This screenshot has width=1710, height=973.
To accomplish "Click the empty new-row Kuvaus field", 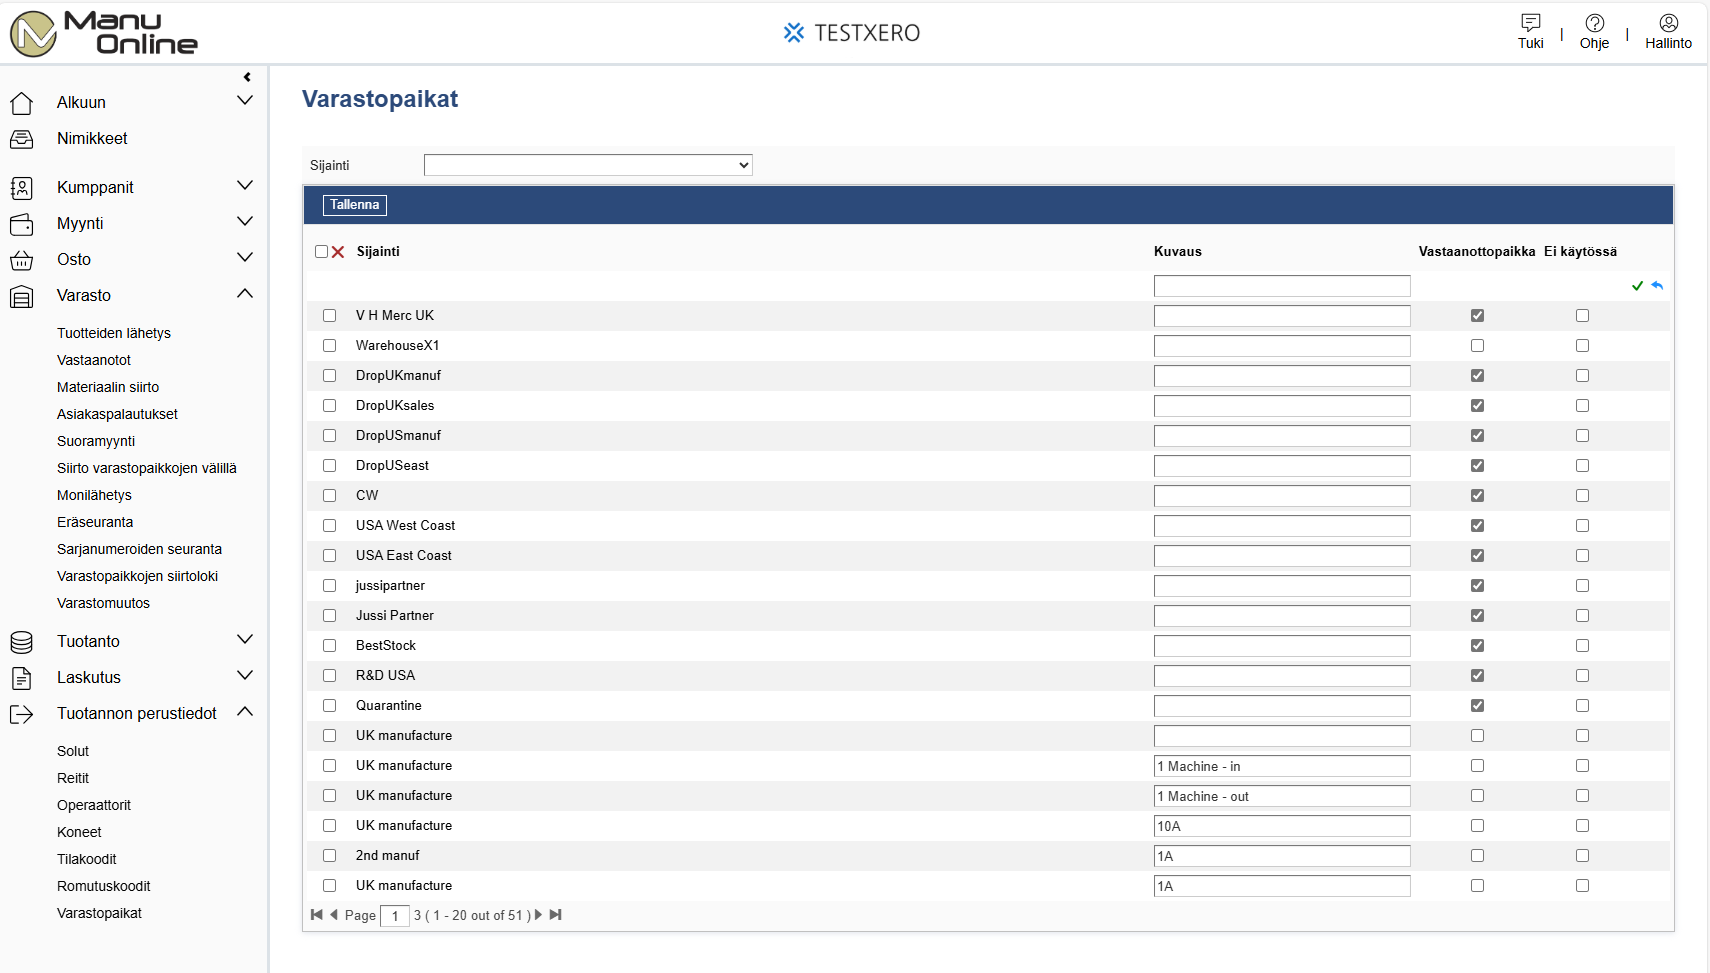I will click(x=1282, y=286).
